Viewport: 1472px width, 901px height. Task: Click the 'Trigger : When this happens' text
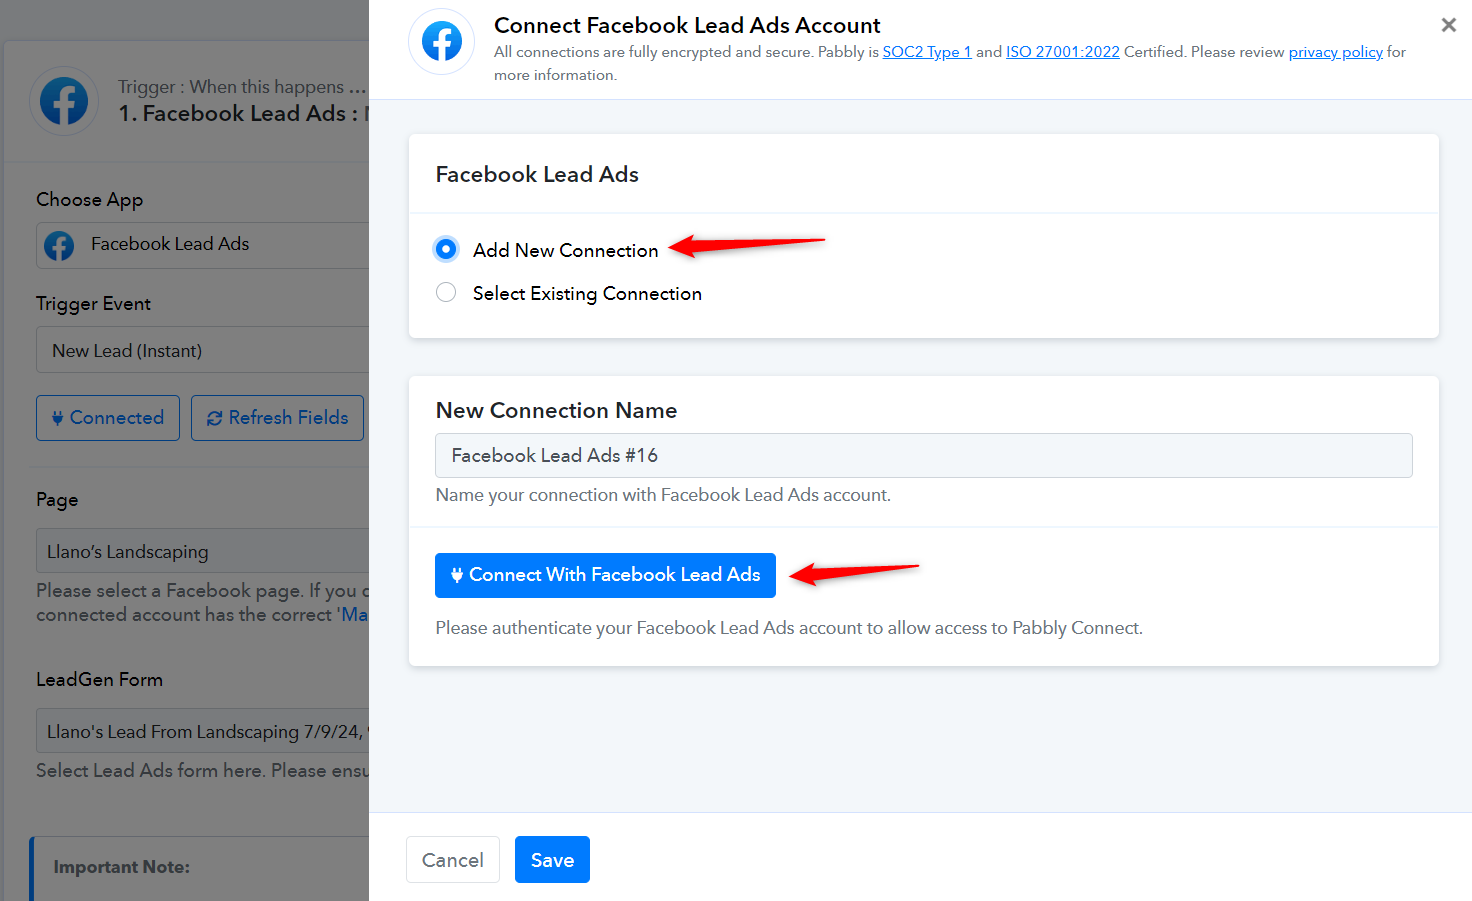(242, 87)
